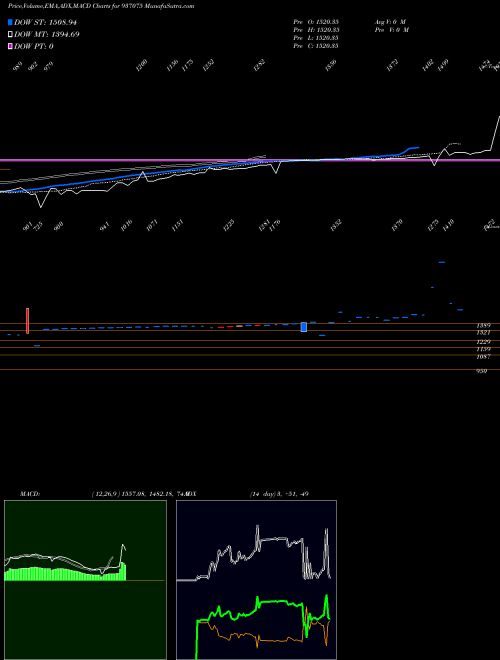The image size is (500, 660).
Task: Click the tall red candlestick bar
Action: (28, 321)
